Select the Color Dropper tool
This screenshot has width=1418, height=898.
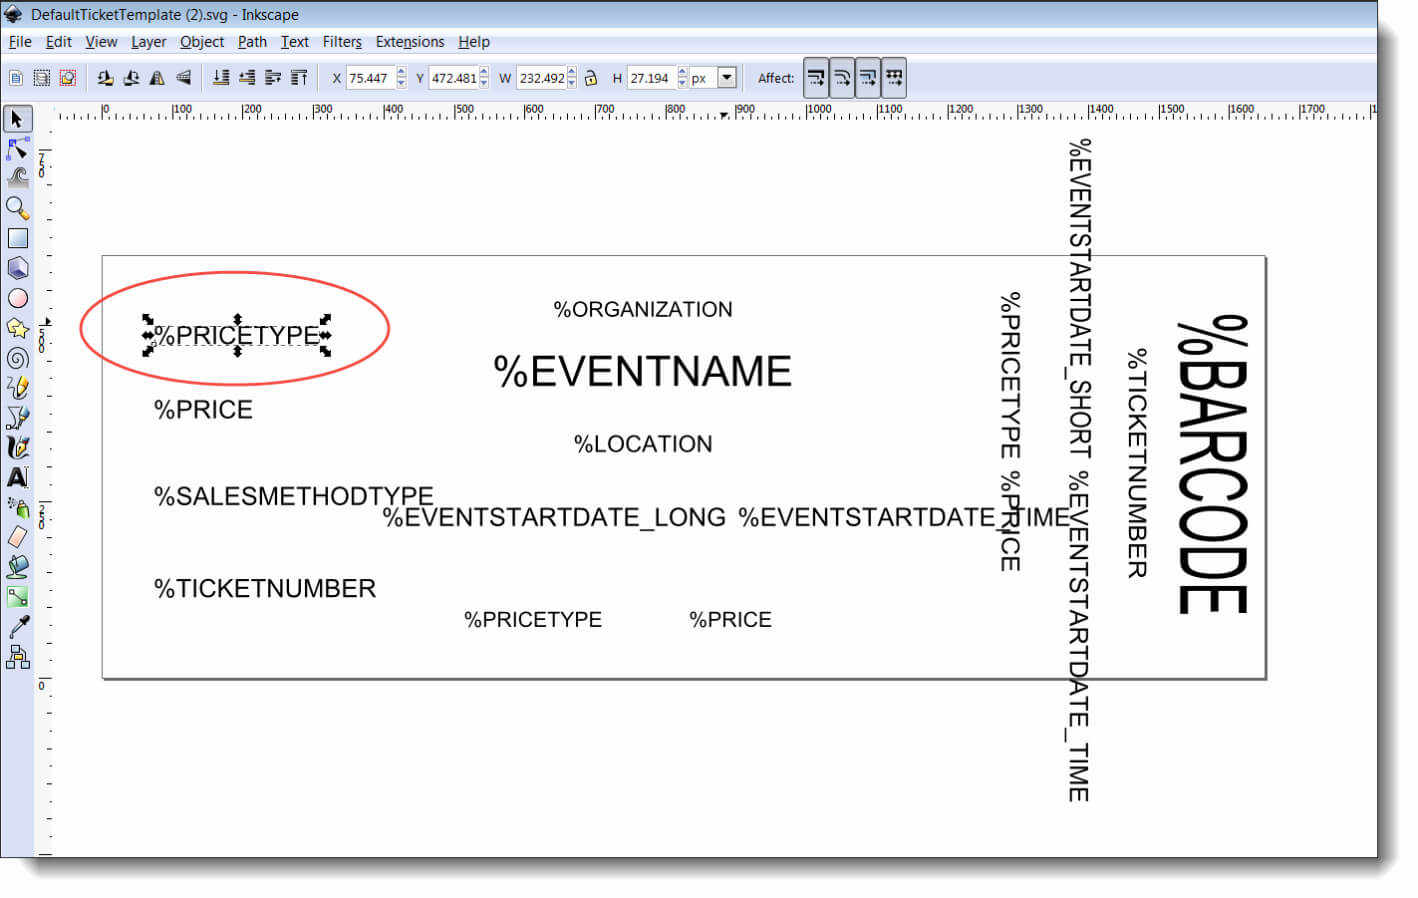pos(17,627)
